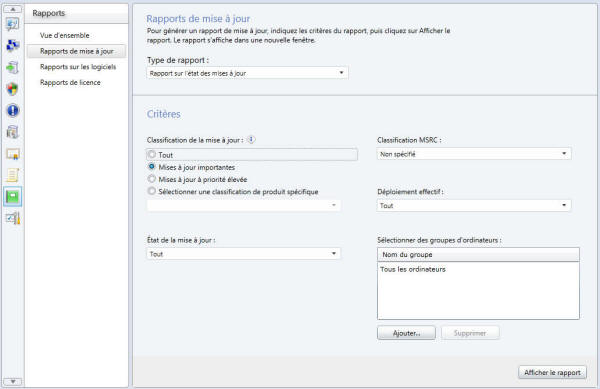The image size is (600, 389).
Task: Click the info icon beside Classification de la mise à jour
Action: click(x=251, y=140)
